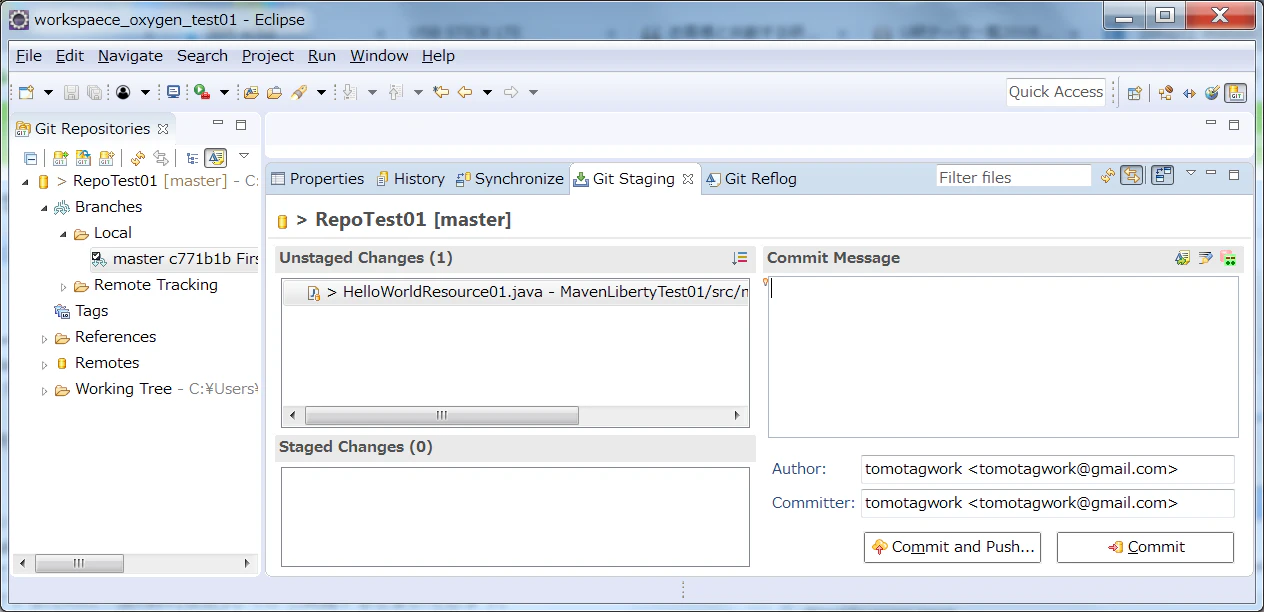Expand the Working Tree node
1264x612 pixels.
tap(44, 390)
